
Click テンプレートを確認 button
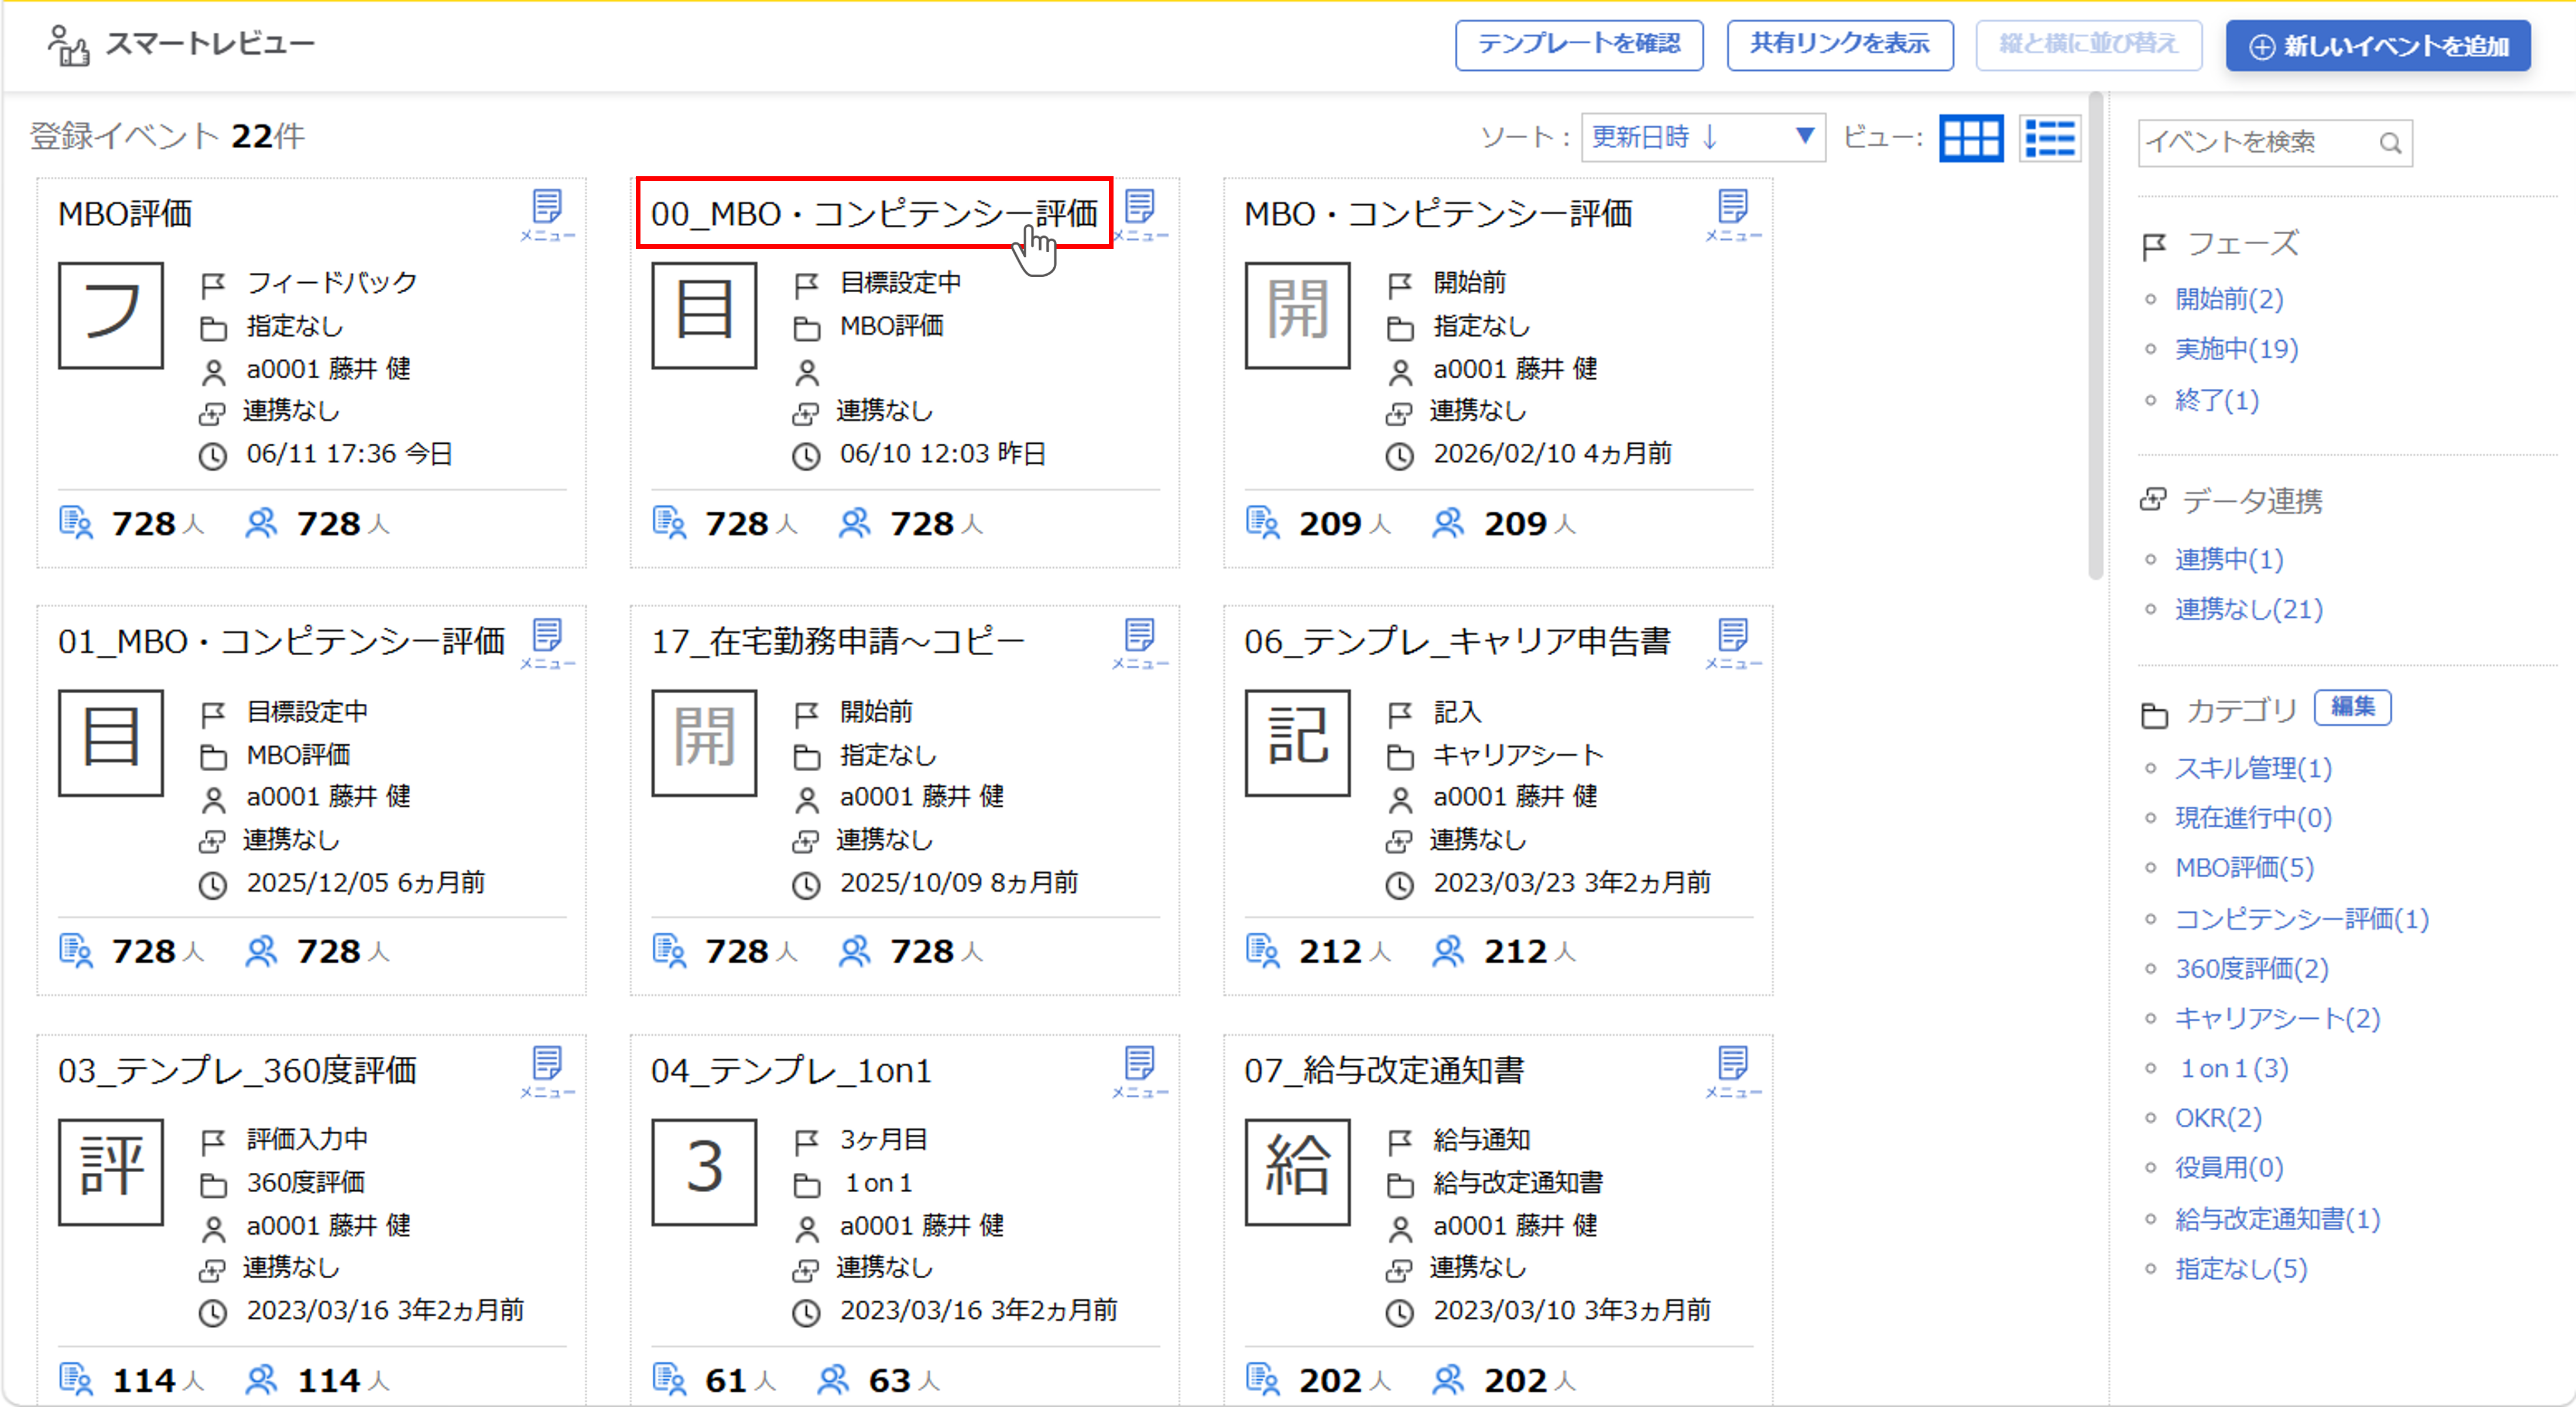click(1579, 45)
